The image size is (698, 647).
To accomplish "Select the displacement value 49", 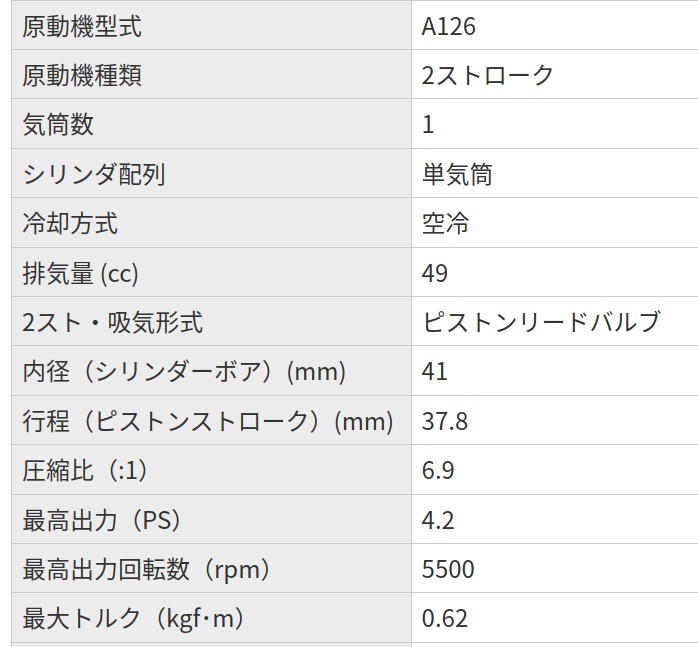I will pos(435,273).
